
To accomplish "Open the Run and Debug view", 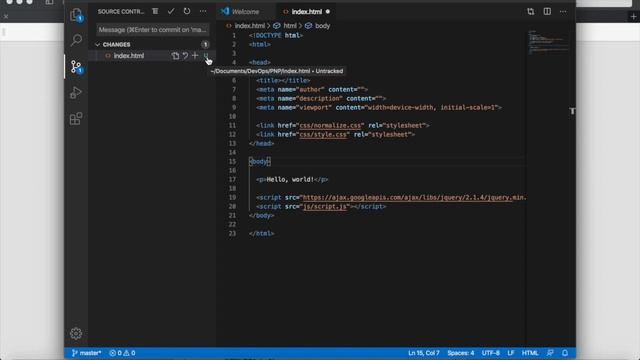I will (76, 93).
